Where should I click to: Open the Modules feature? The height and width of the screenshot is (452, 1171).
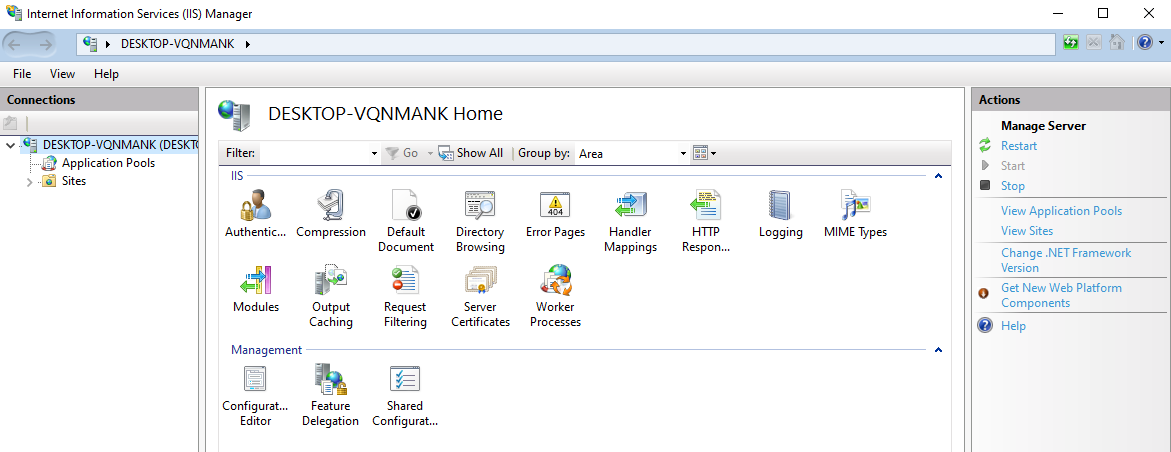[255, 288]
